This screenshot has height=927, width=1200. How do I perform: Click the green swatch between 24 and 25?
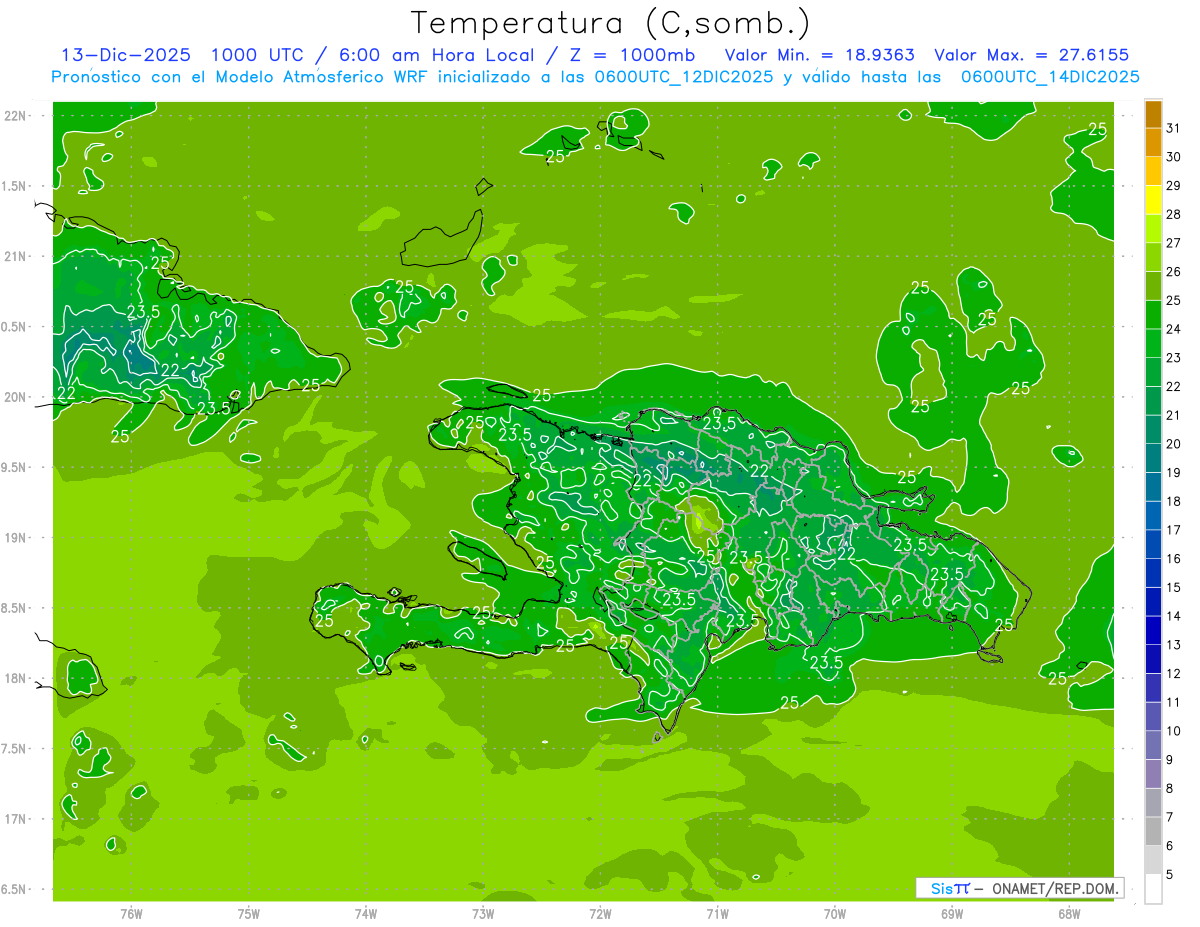click(x=1153, y=315)
